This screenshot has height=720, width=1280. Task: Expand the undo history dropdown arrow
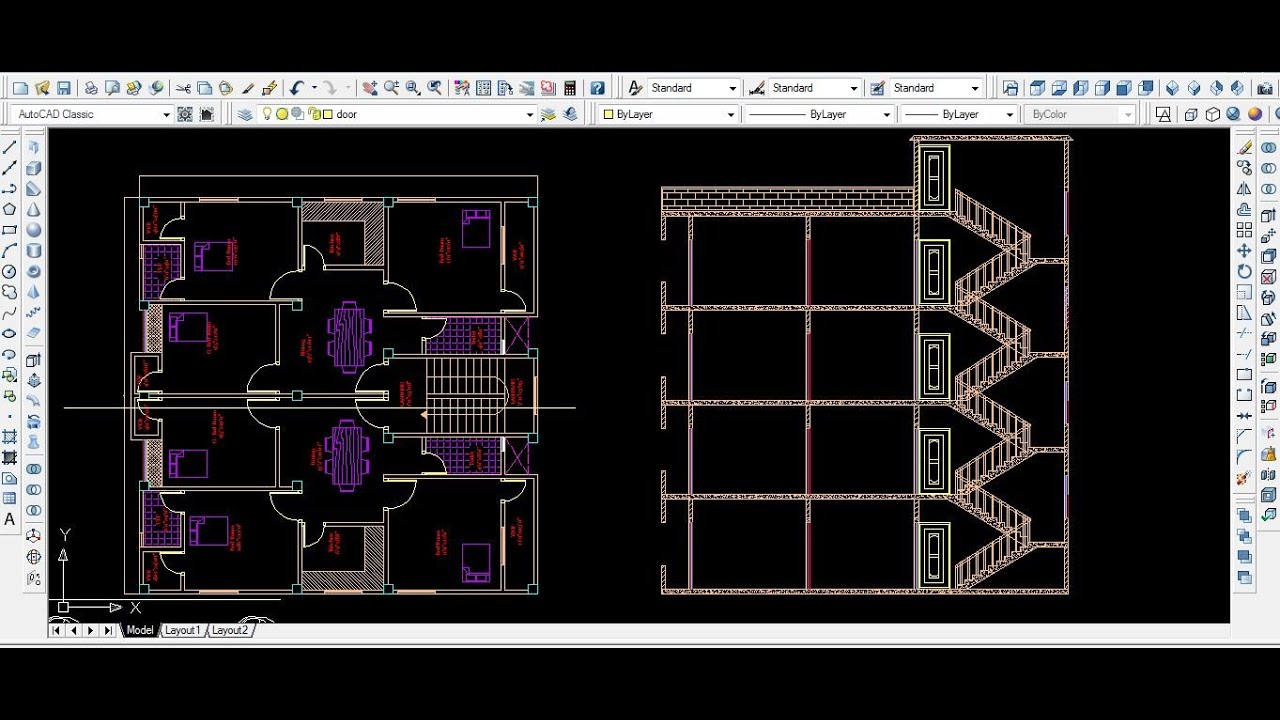(314, 88)
